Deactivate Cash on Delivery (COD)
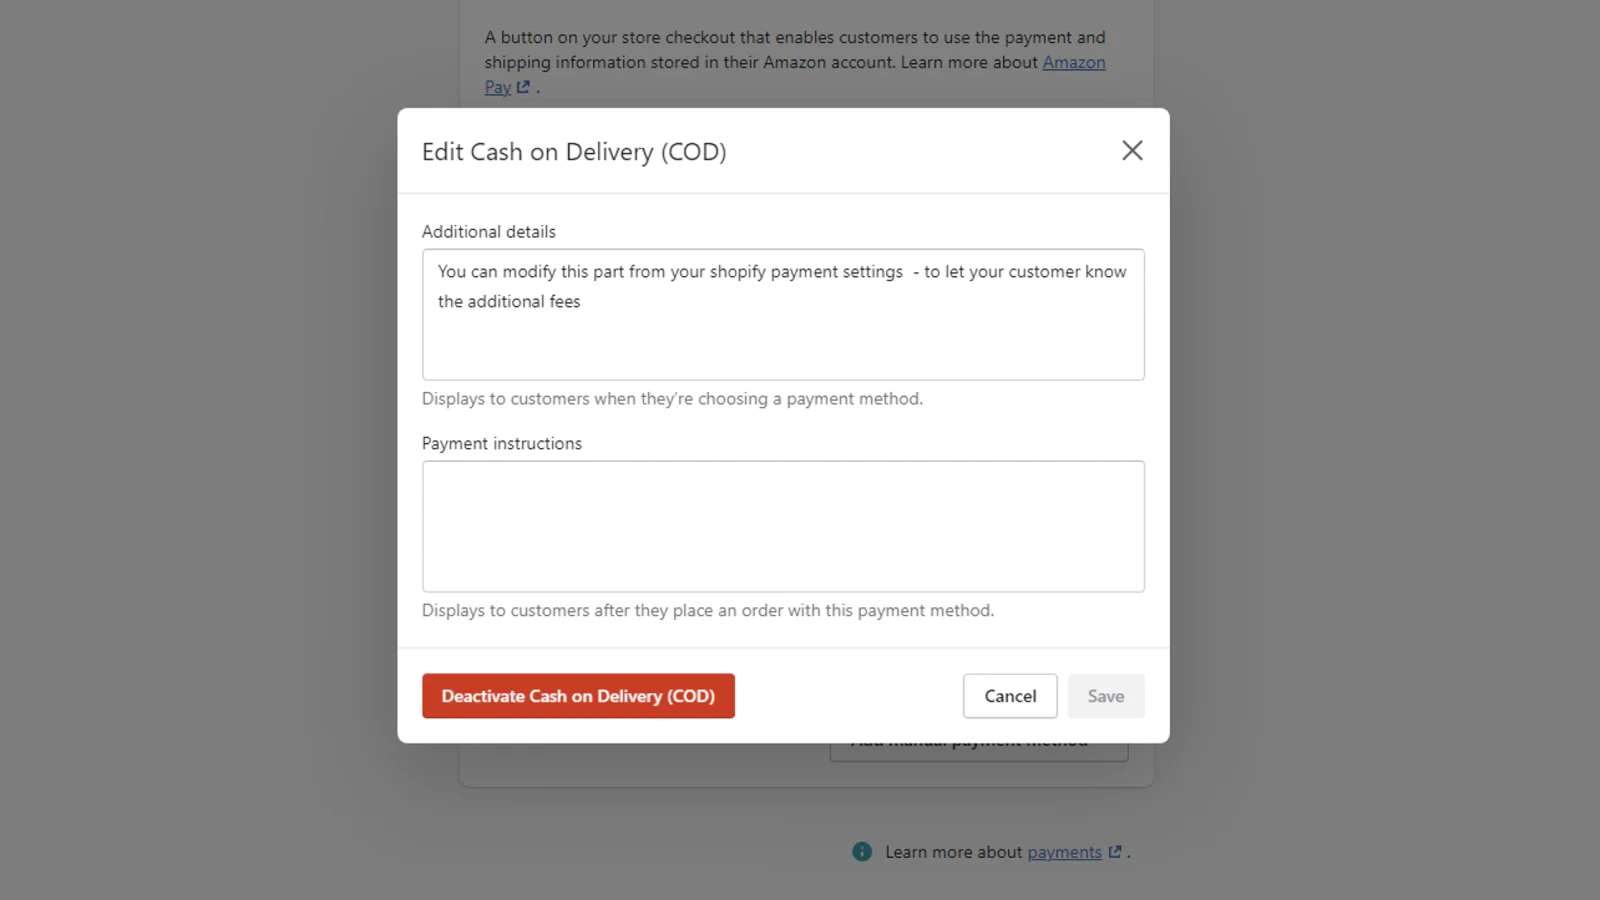The width and height of the screenshot is (1600, 900). (578, 696)
